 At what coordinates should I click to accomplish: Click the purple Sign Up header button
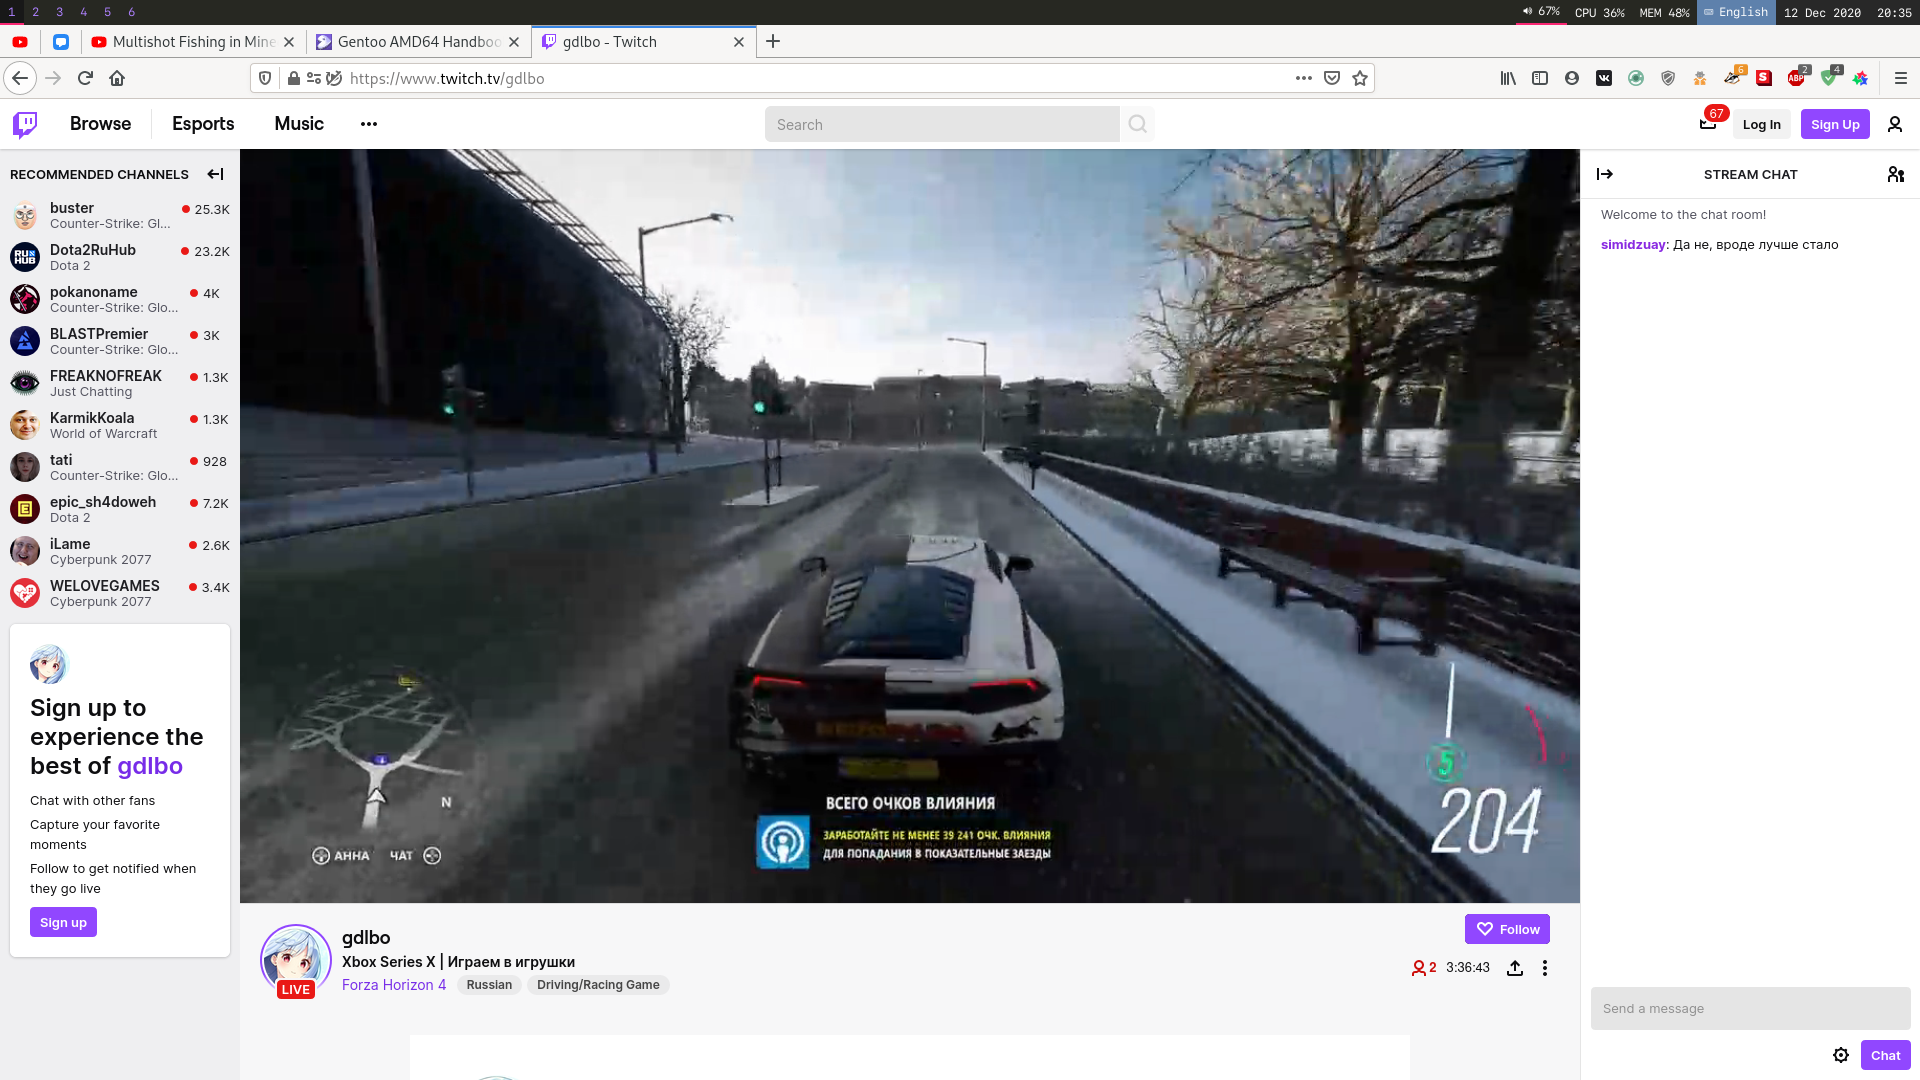pos(1835,124)
